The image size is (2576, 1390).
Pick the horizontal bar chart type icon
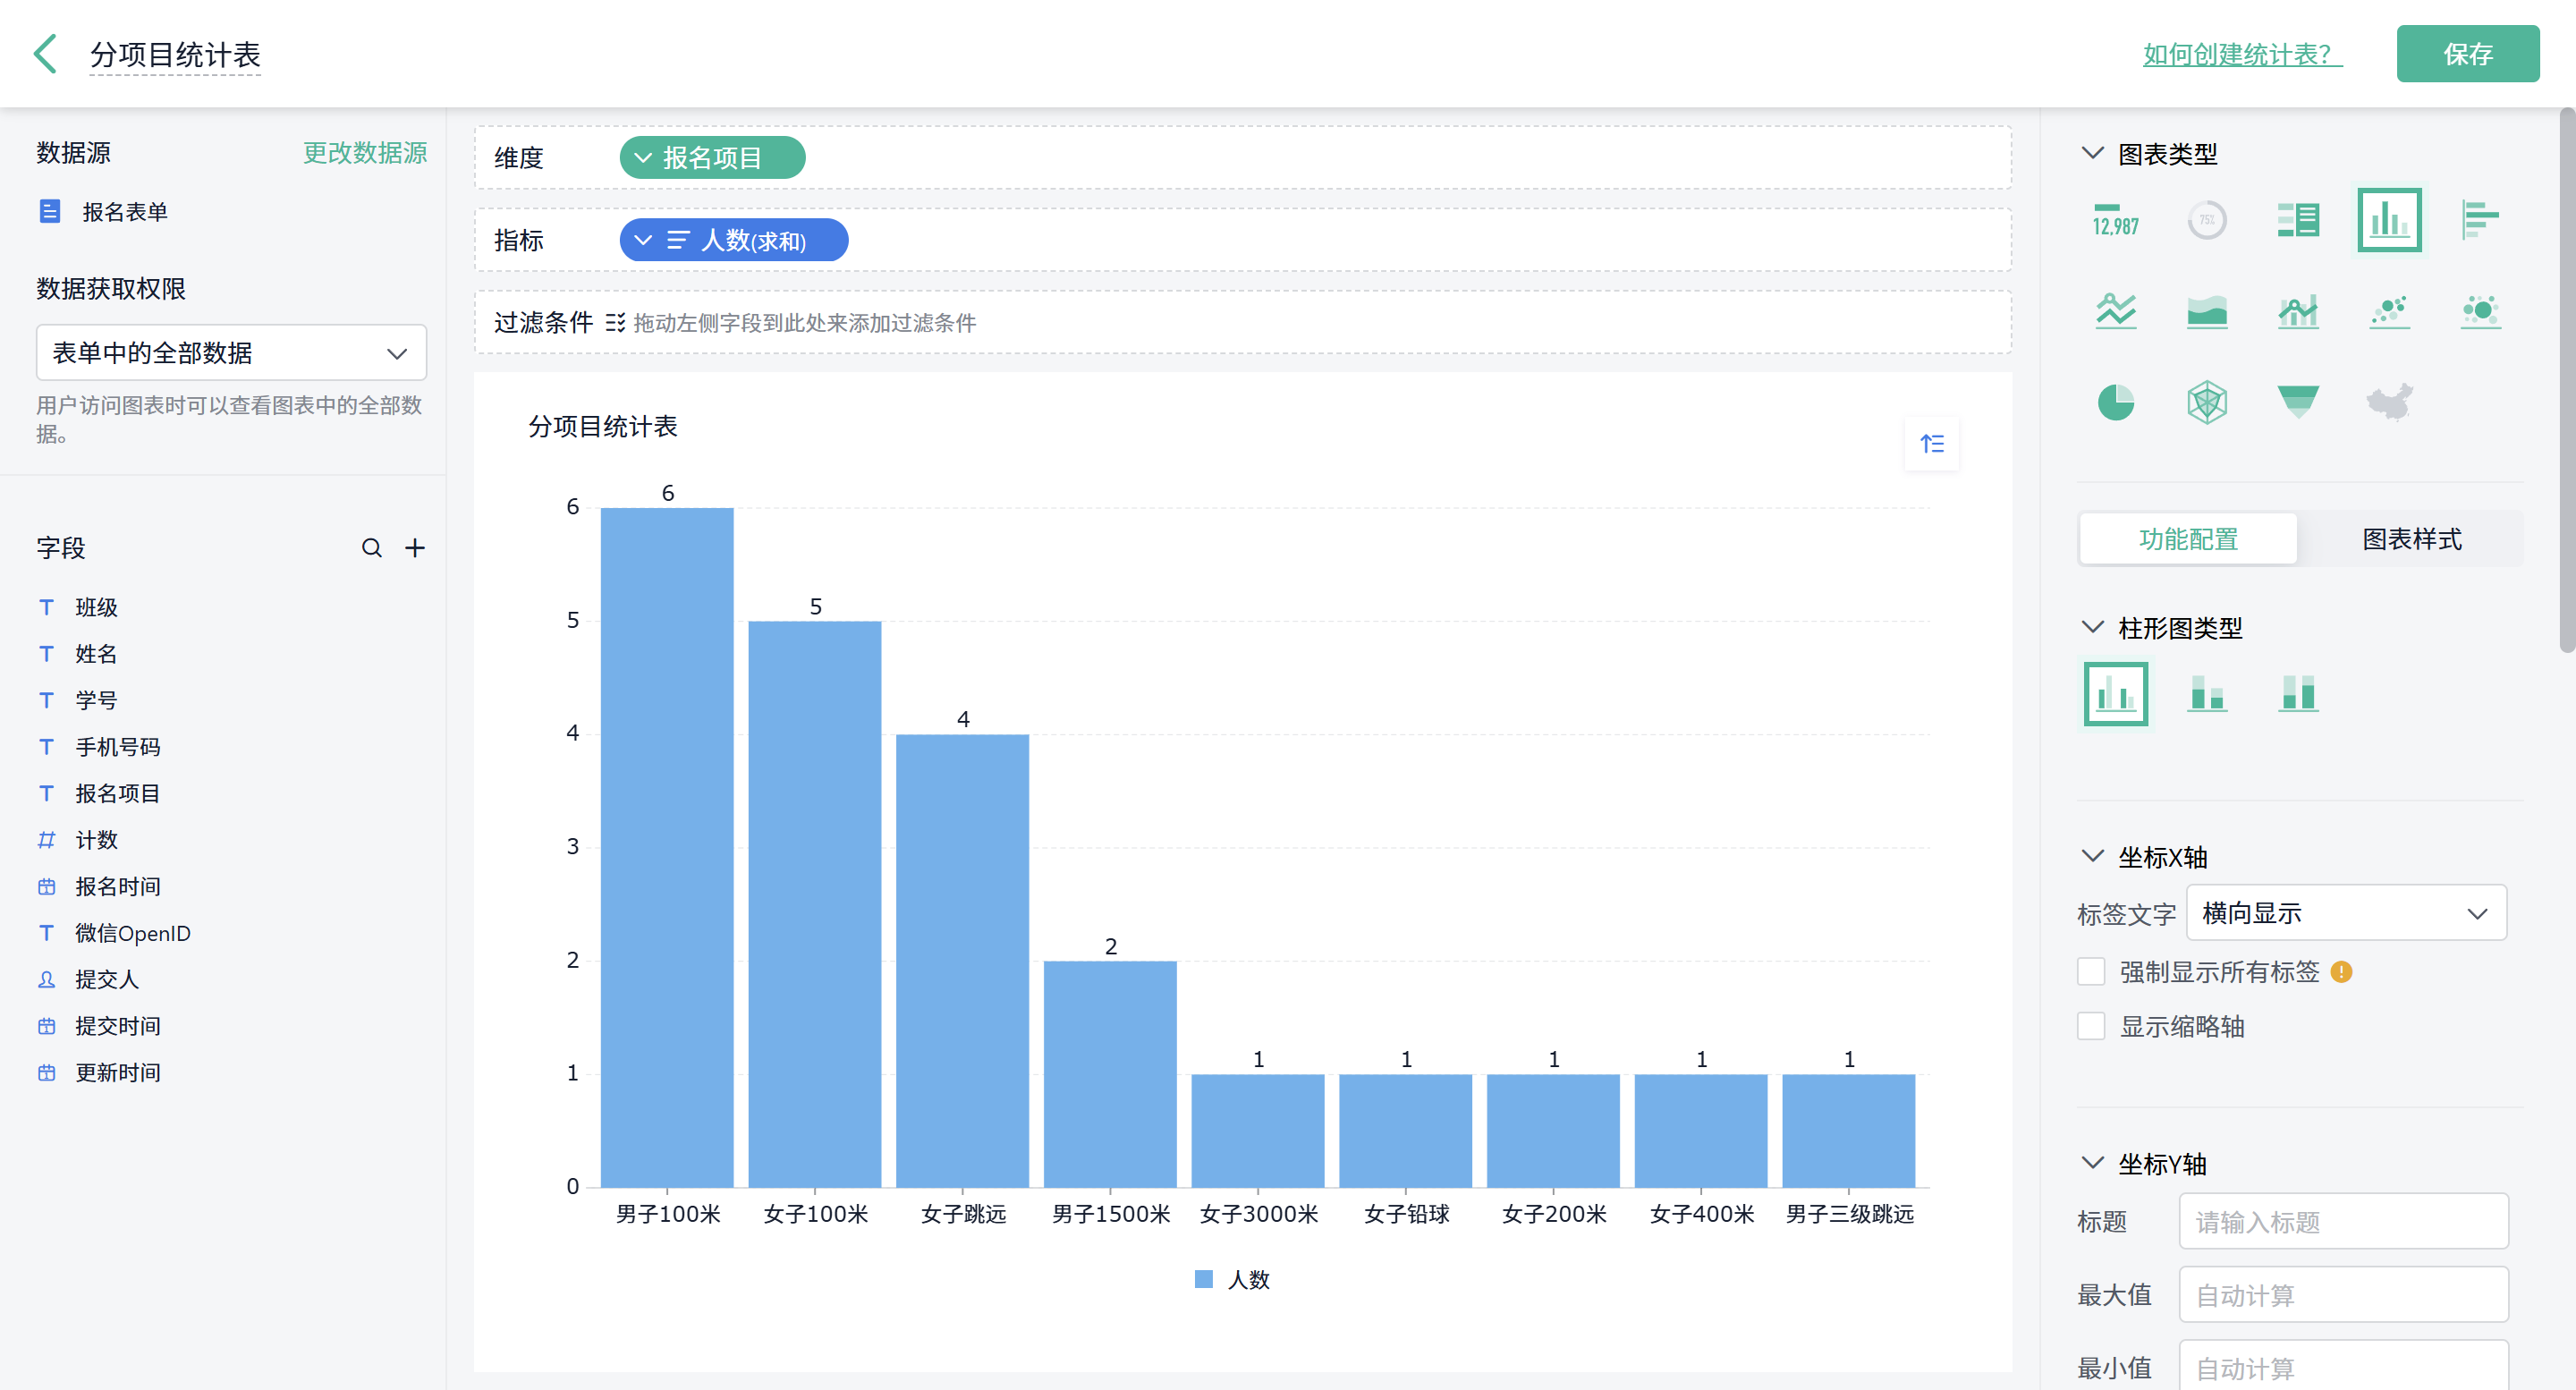point(2479,219)
